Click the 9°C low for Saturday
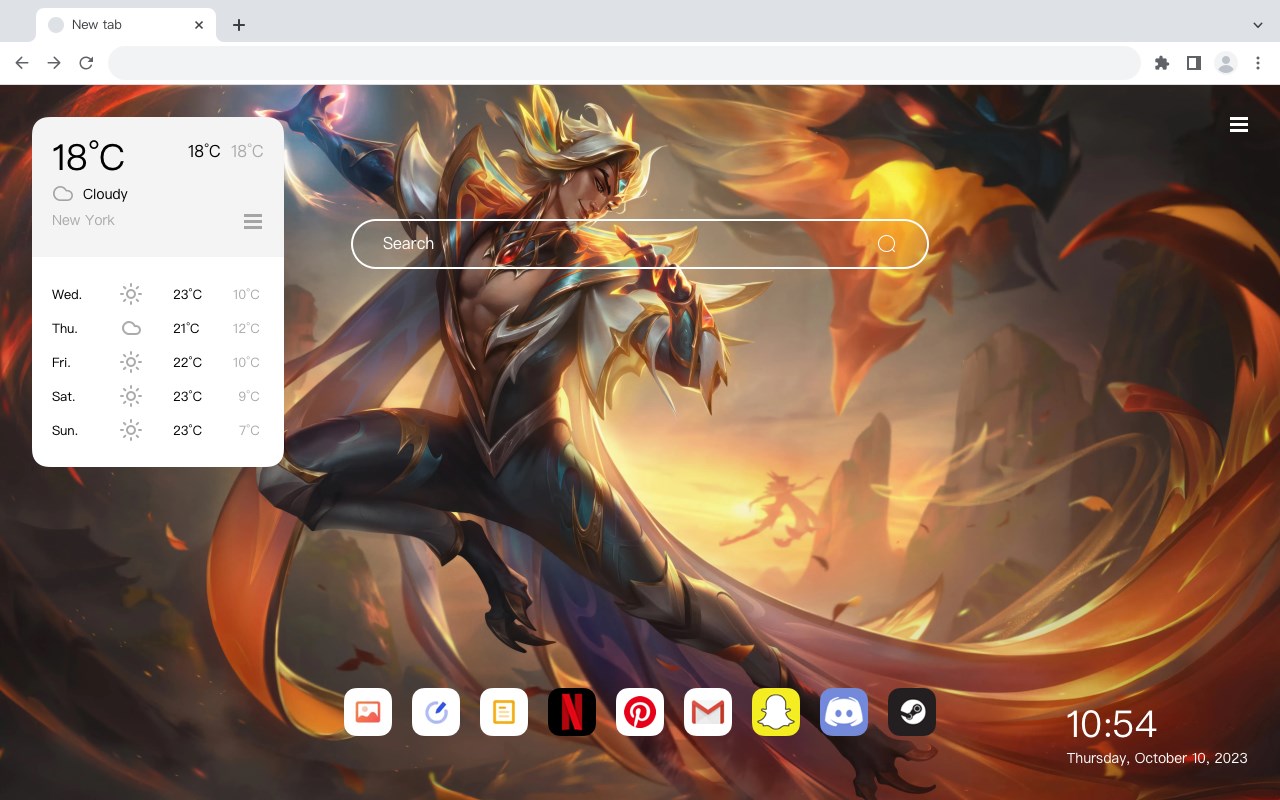This screenshot has height=800, width=1280. click(249, 397)
